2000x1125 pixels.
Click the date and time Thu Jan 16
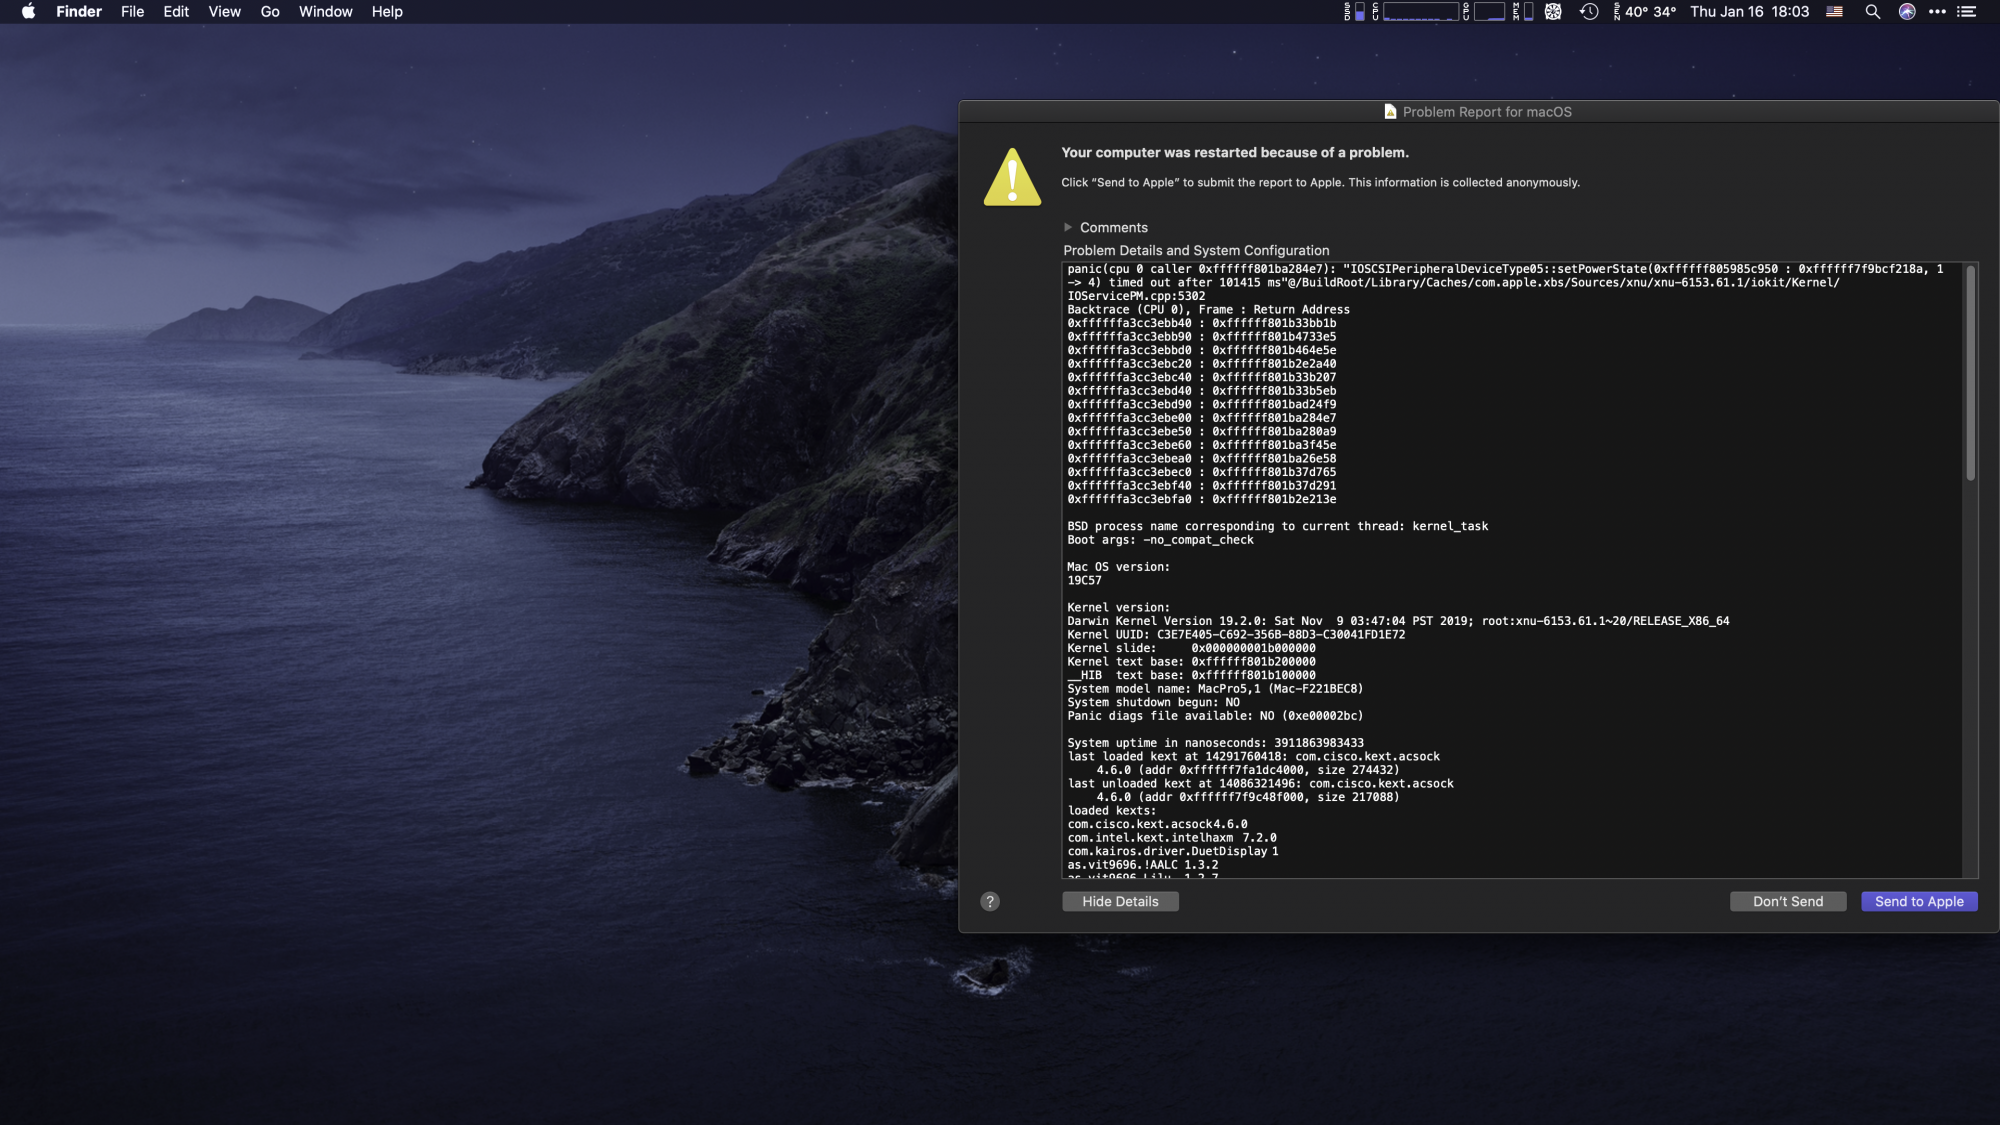click(x=1750, y=12)
